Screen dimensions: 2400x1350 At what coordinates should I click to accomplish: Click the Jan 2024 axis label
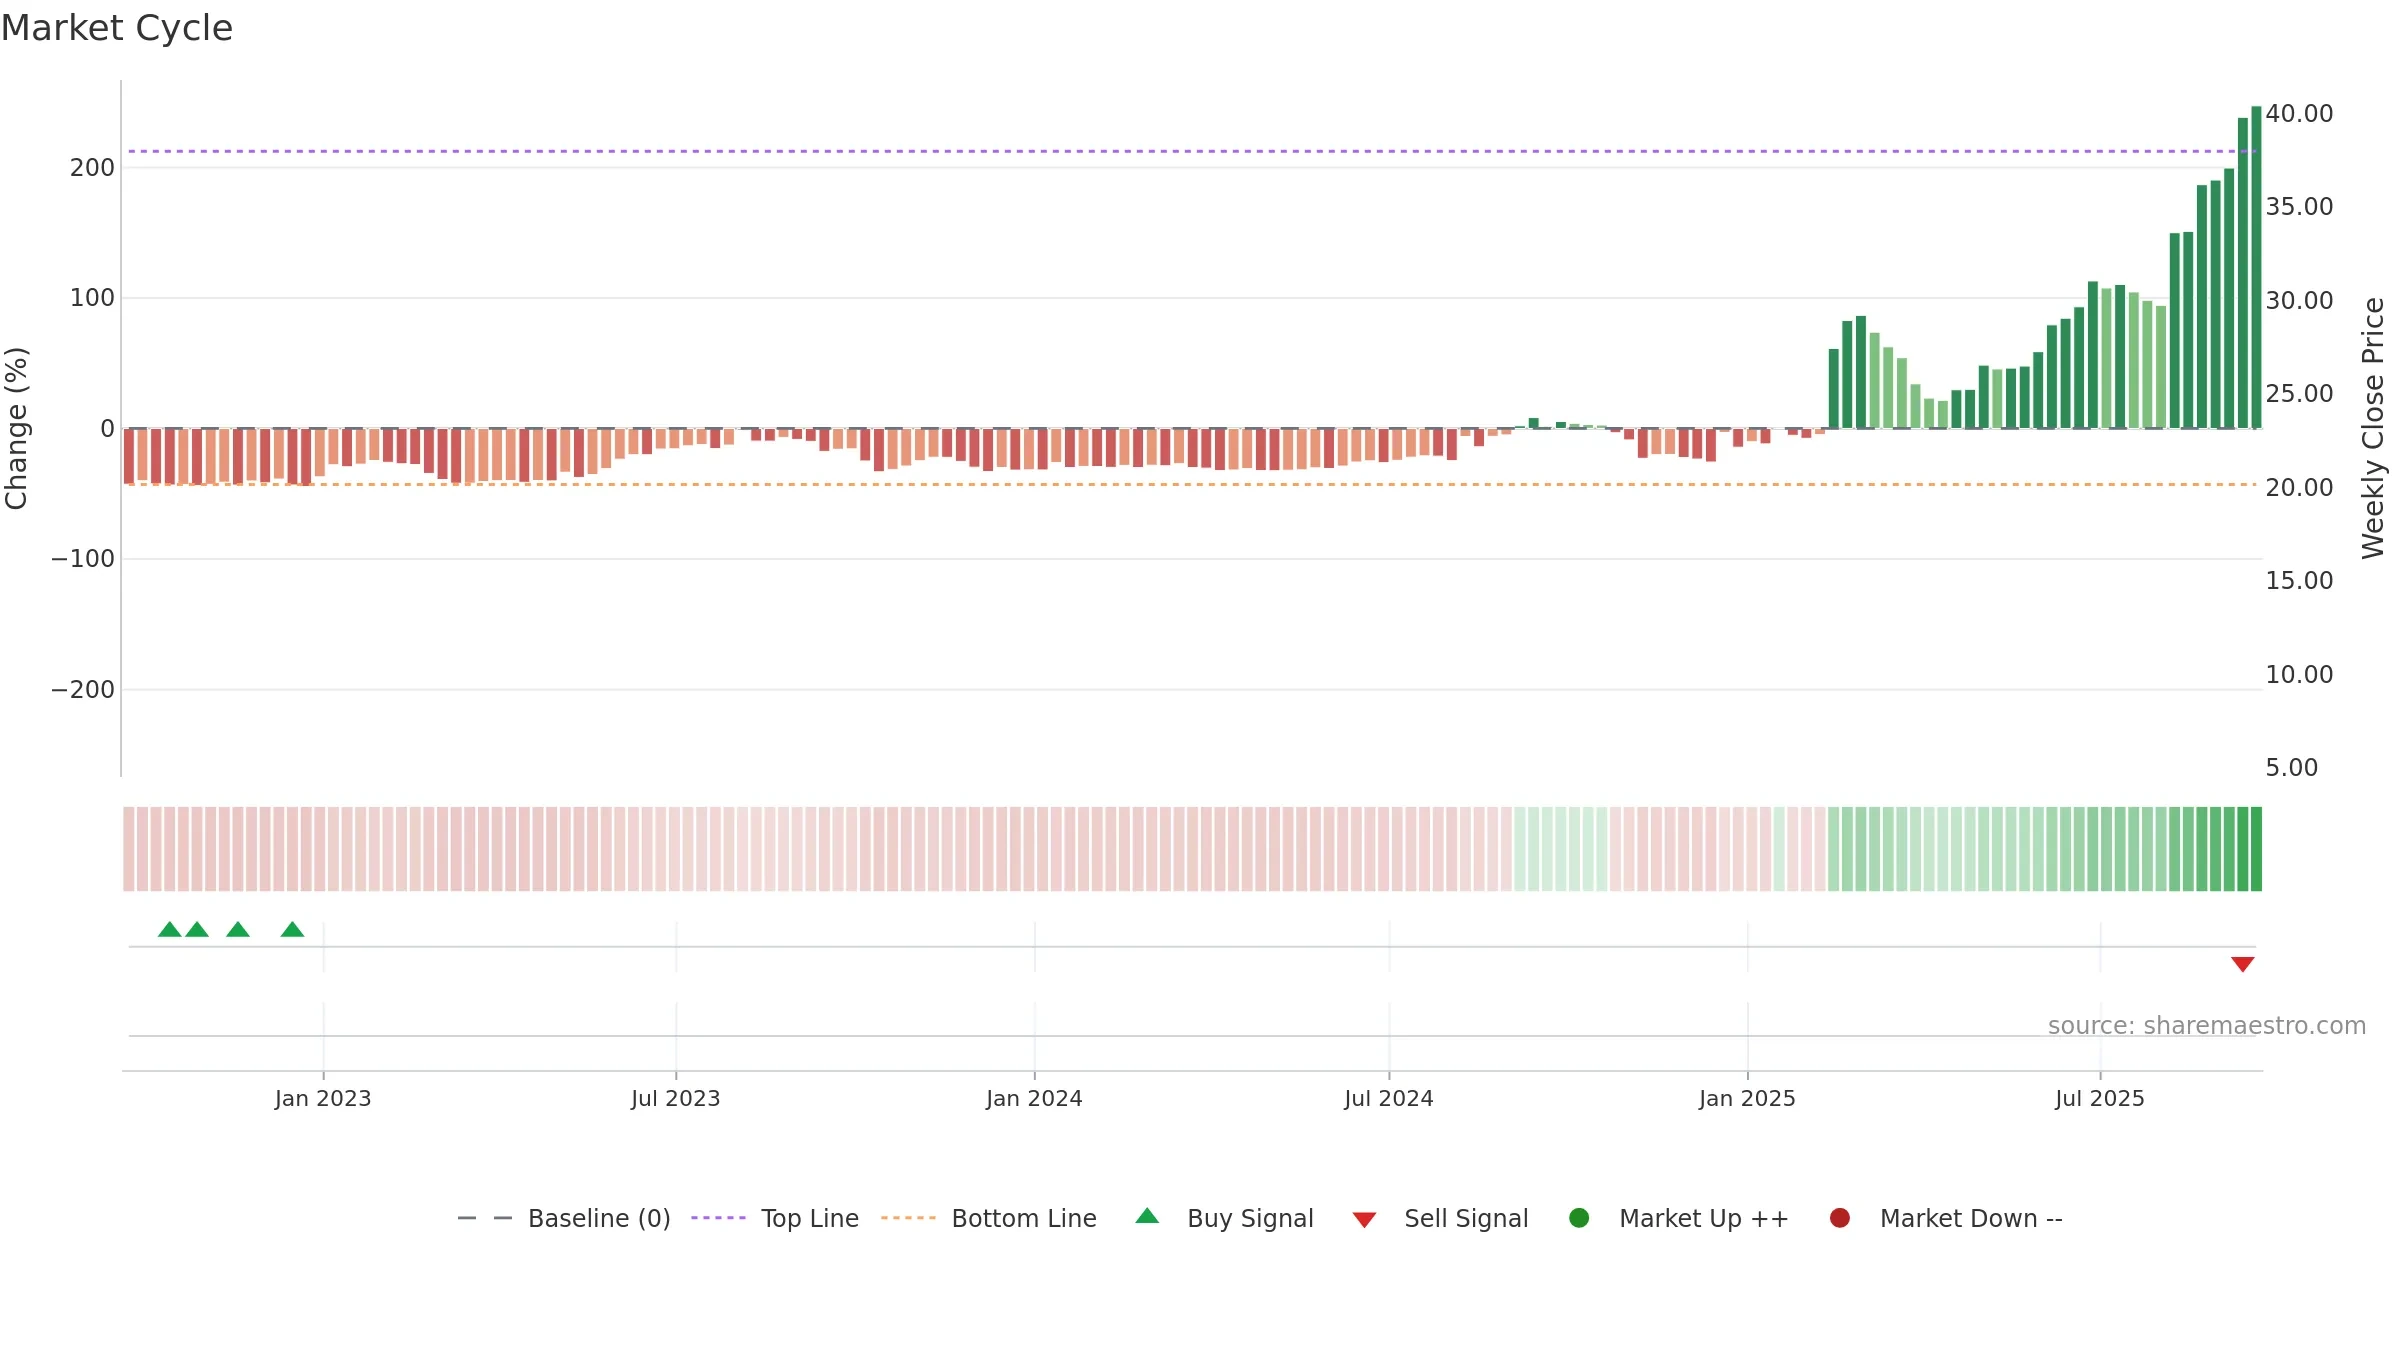pos(1034,1098)
